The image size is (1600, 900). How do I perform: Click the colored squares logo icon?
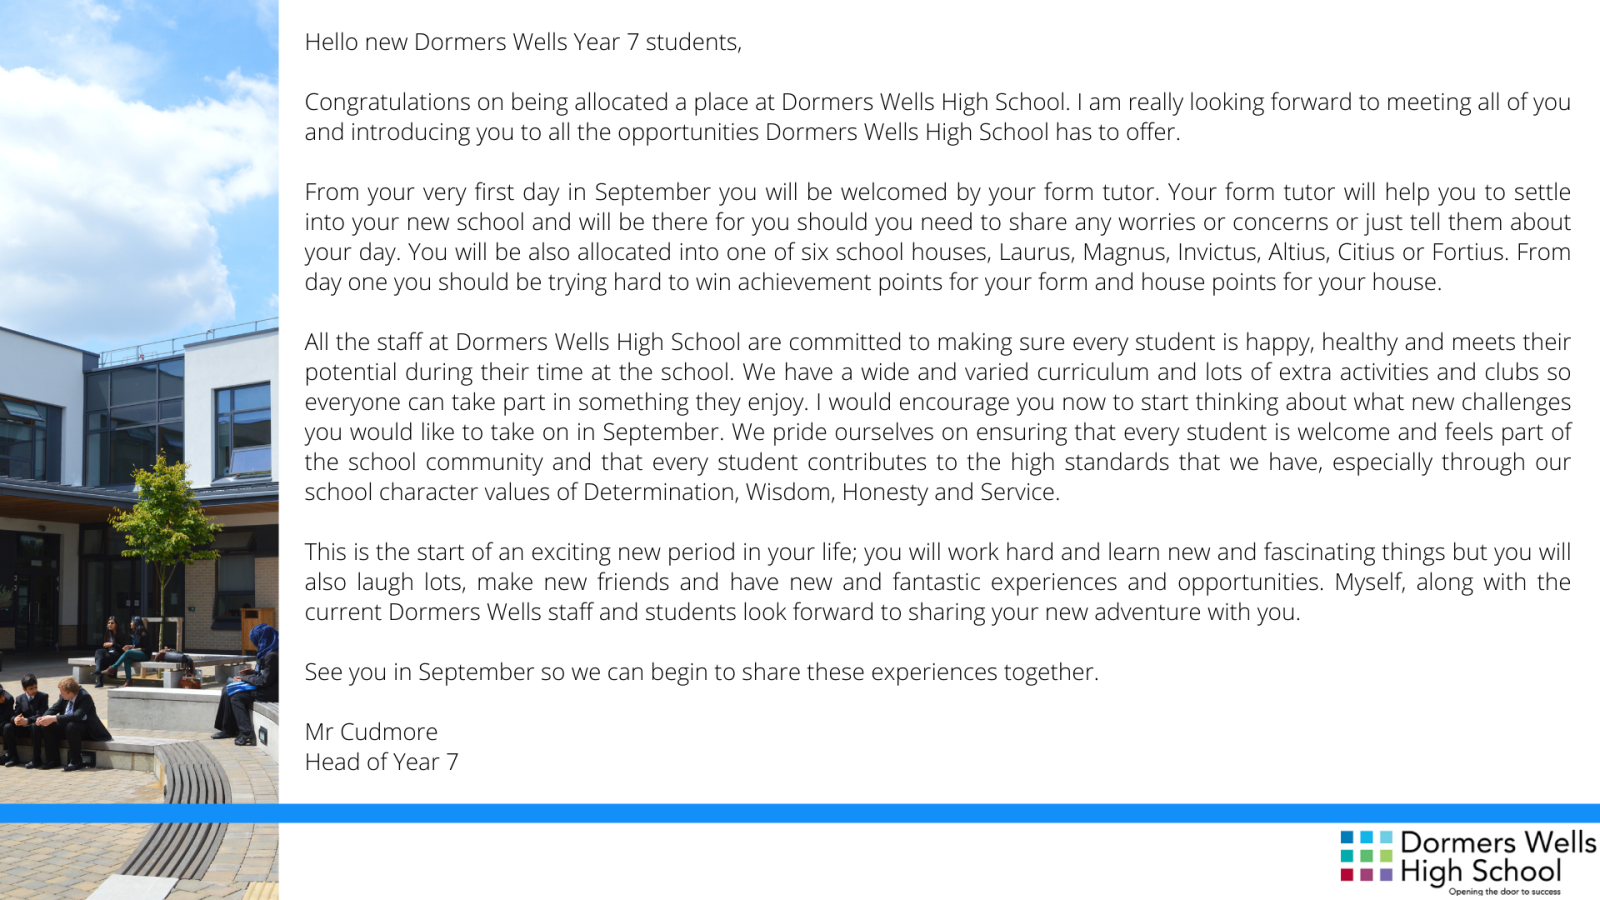point(1366,855)
